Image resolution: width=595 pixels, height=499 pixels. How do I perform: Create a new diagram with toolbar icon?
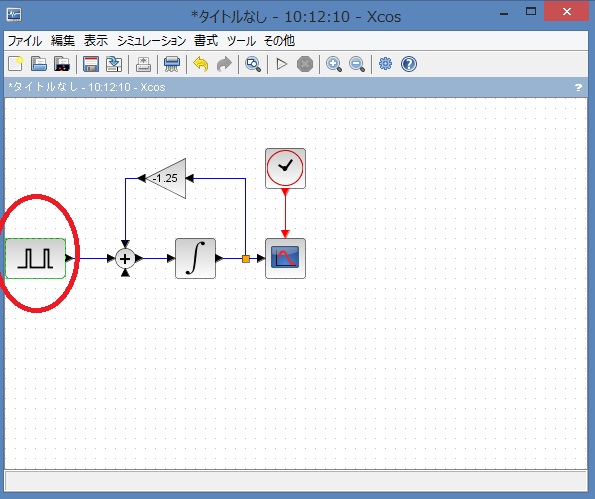[16, 64]
